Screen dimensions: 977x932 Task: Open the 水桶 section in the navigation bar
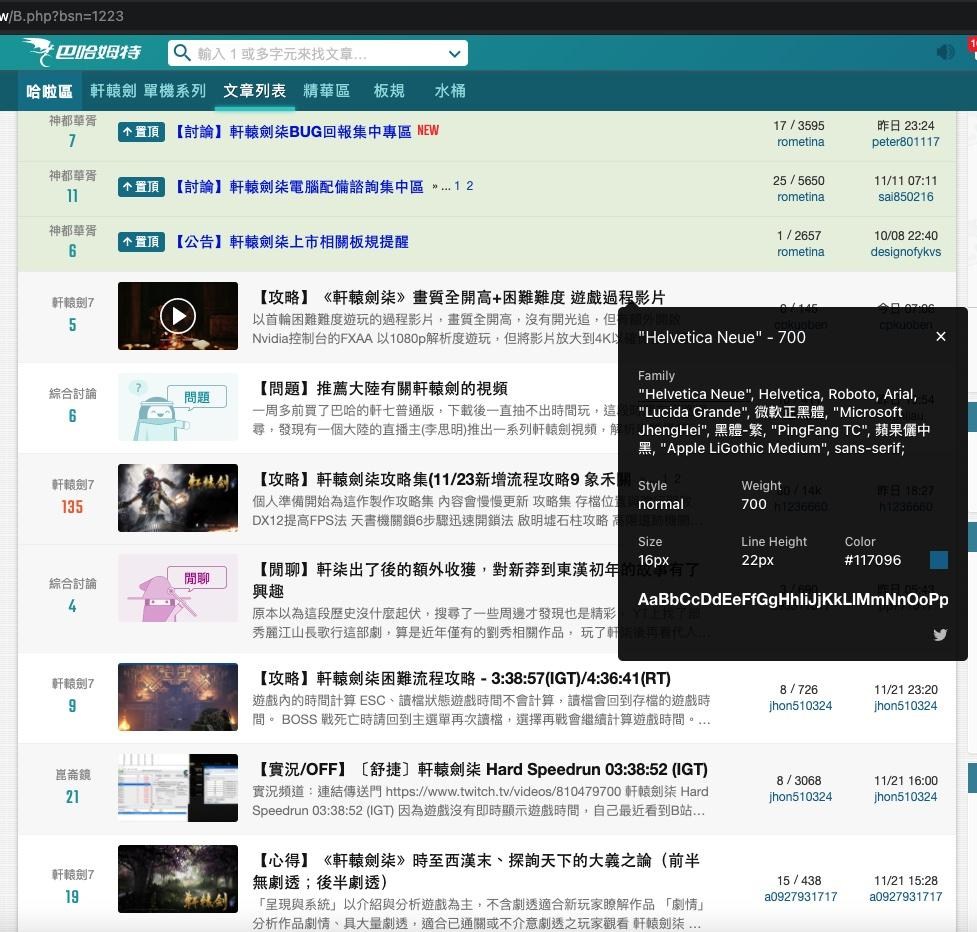450,91
